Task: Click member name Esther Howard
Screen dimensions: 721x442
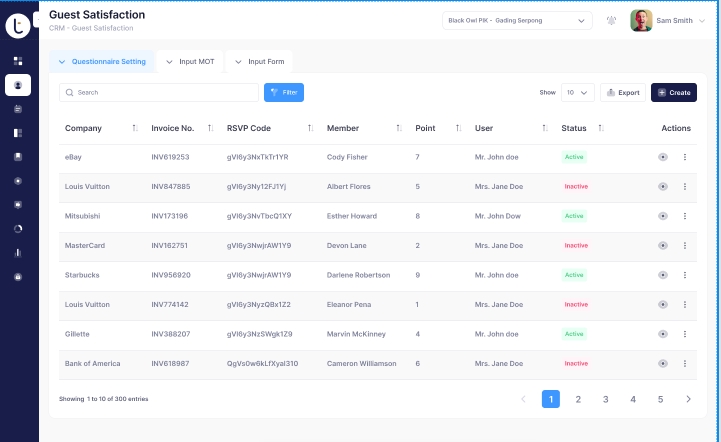Action: coord(352,216)
